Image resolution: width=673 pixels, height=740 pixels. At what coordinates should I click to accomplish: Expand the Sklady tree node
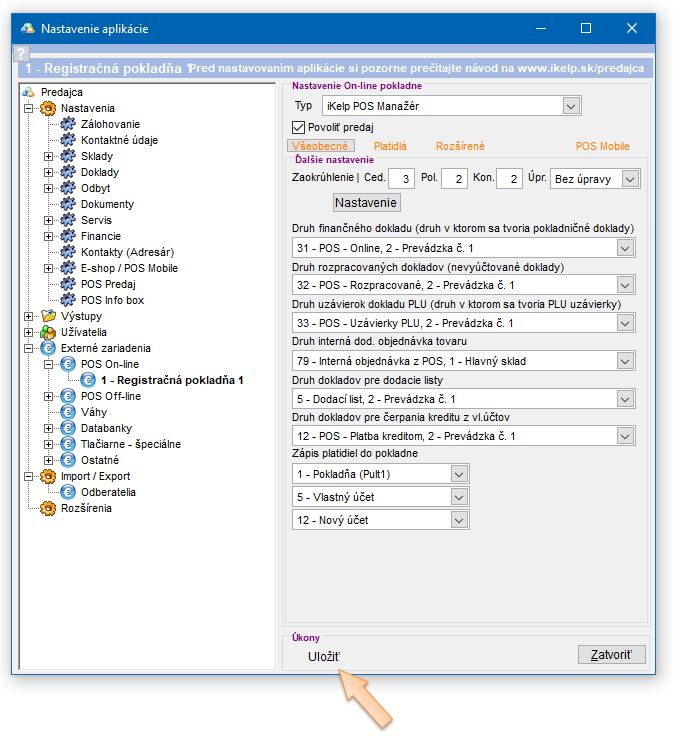click(x=48, y=156)
